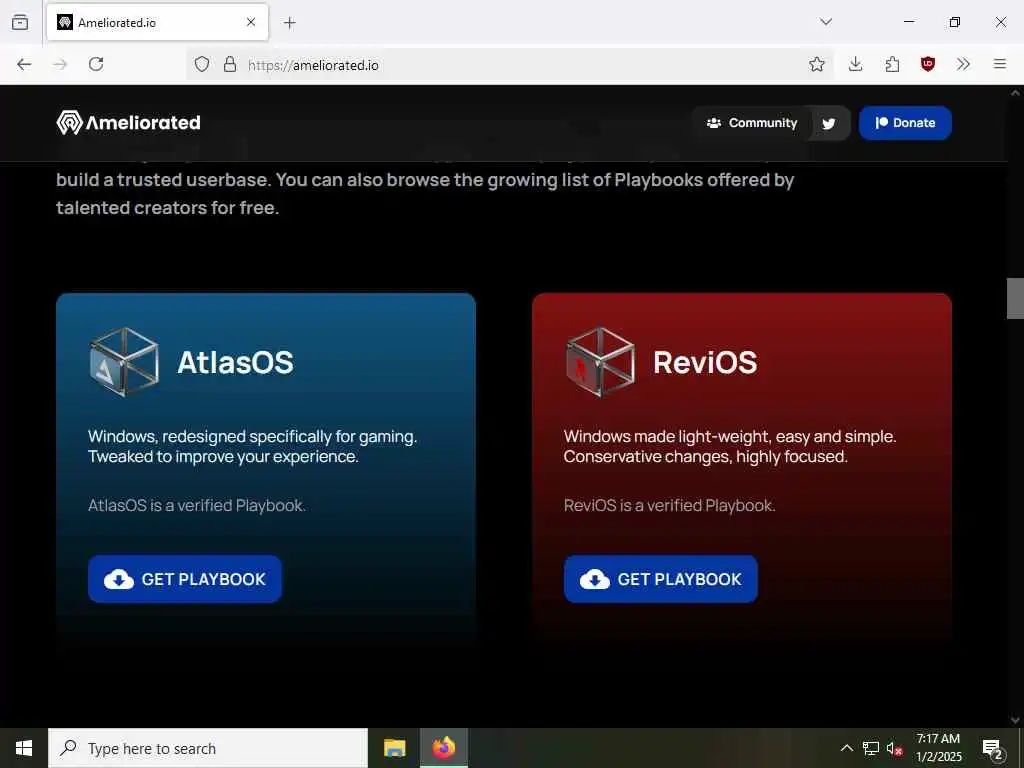Click the page vertical scrollbar thumb
Image resolution: width=1024 pixels, height=768 pixels.
point(1015,298)
